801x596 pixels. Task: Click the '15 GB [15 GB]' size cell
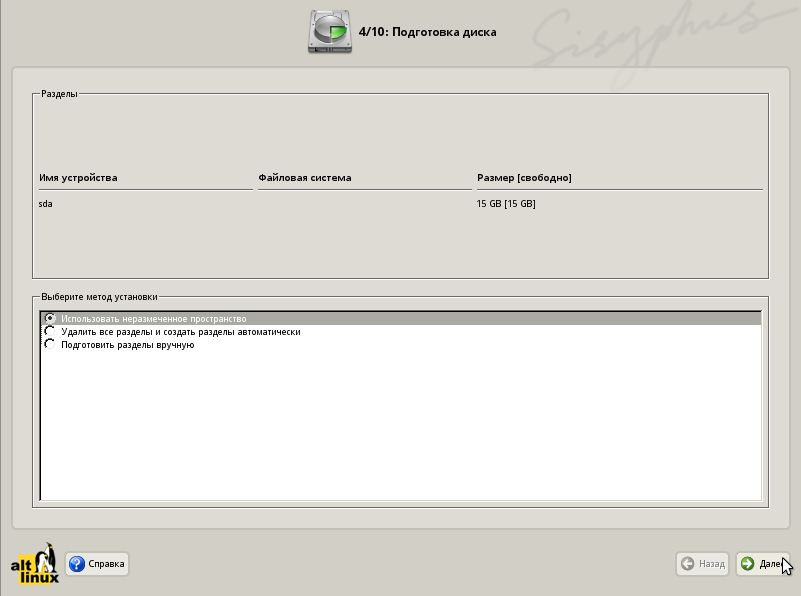pos(506,204)
